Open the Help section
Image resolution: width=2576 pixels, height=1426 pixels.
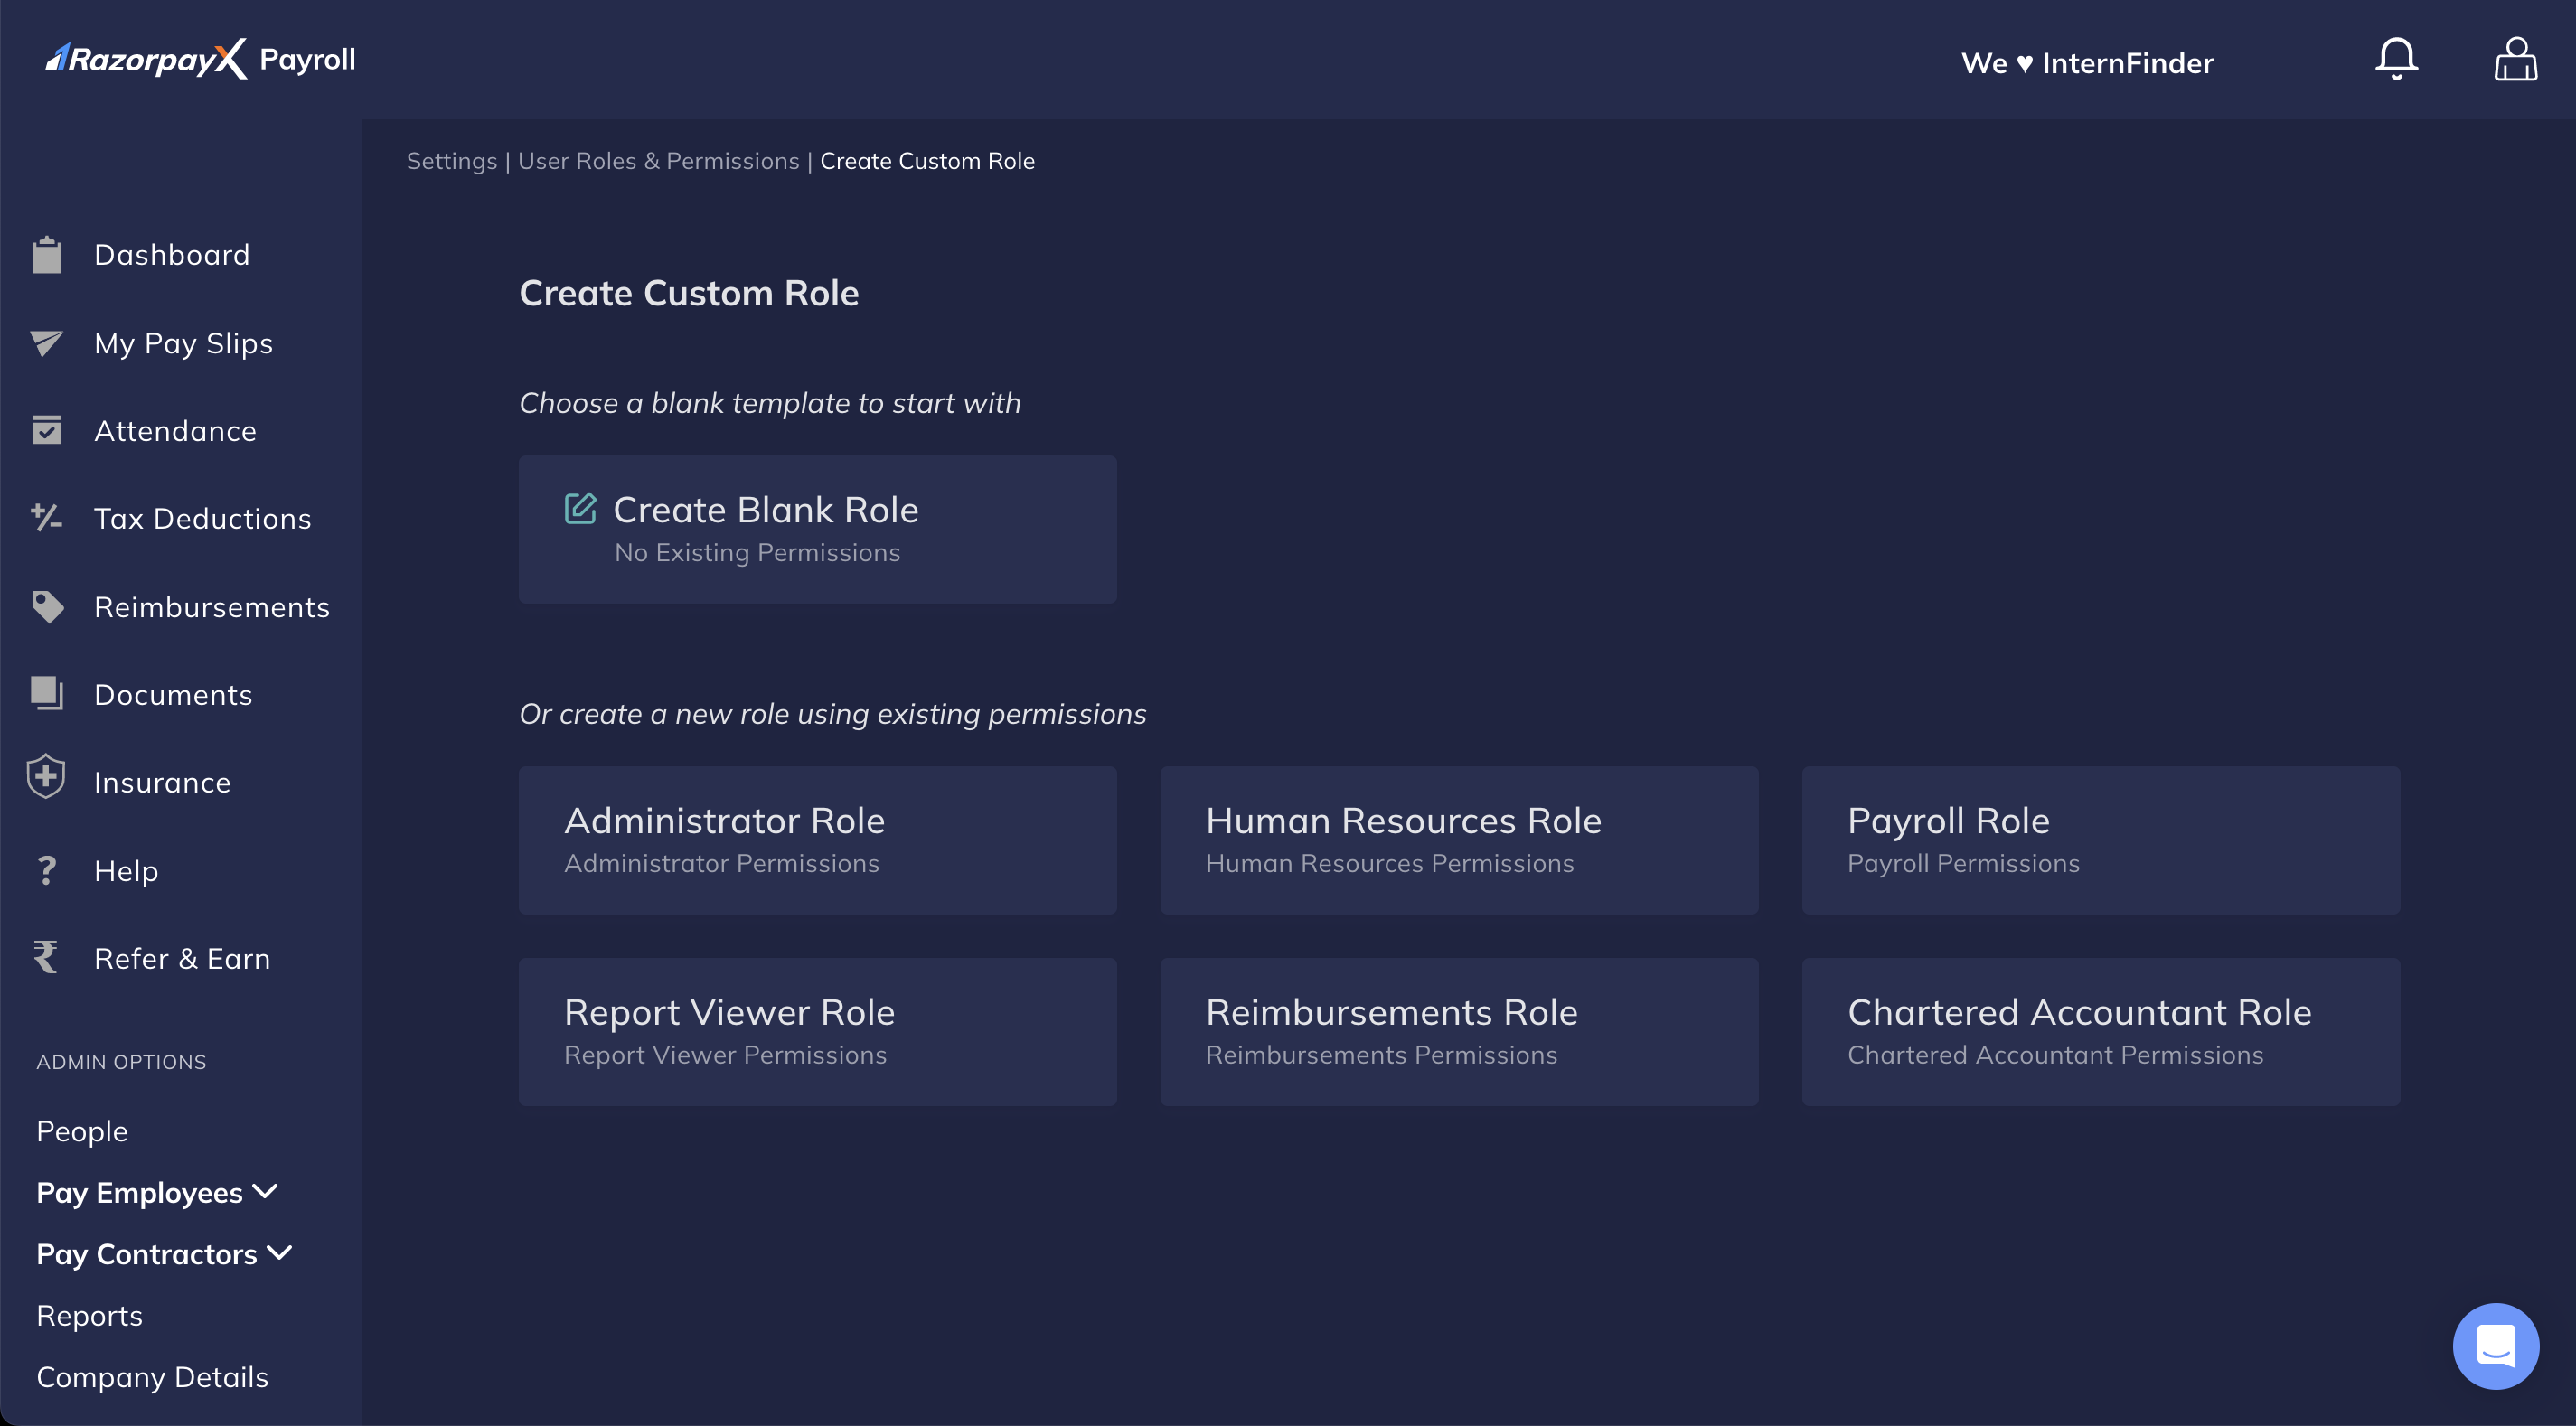pos(126,871)
